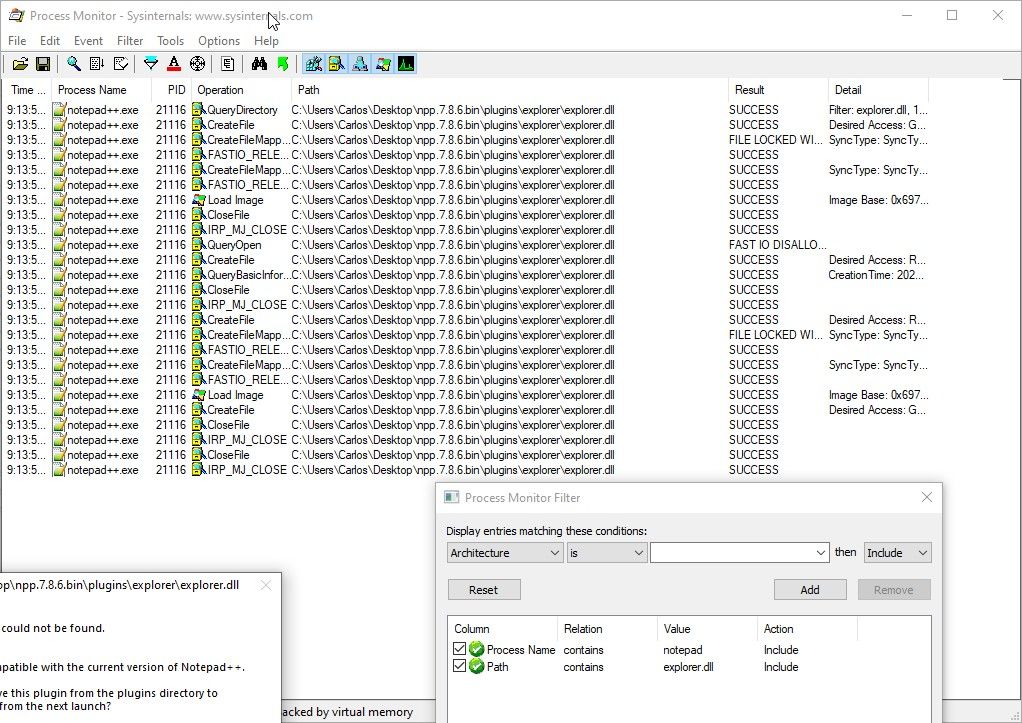Viewport: 1022px width, 723px height.
Task: Select the QueryOpen FAST IO DISALLO... row
Action: click(467, 245)
